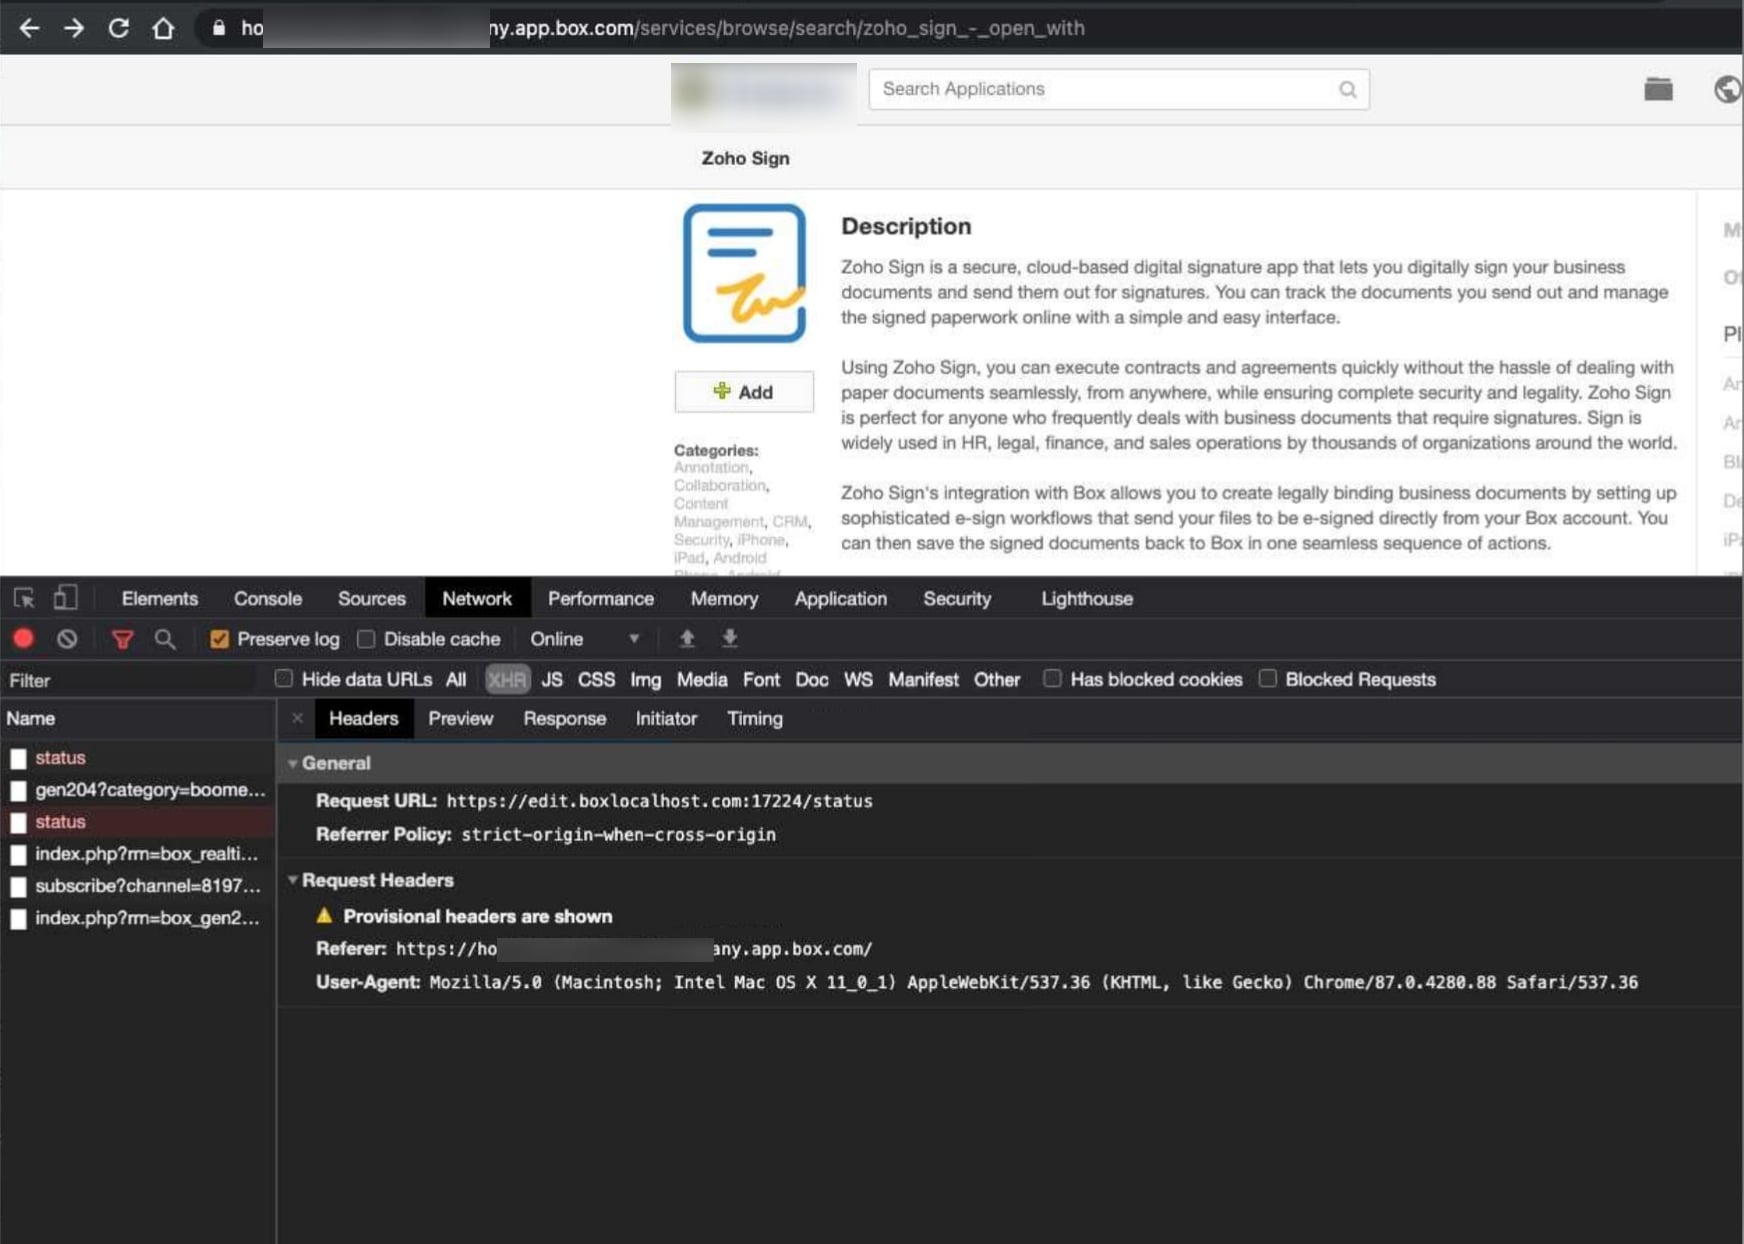
Task: Reload the page with the refresh icon
Action: (x=118, y=28)
